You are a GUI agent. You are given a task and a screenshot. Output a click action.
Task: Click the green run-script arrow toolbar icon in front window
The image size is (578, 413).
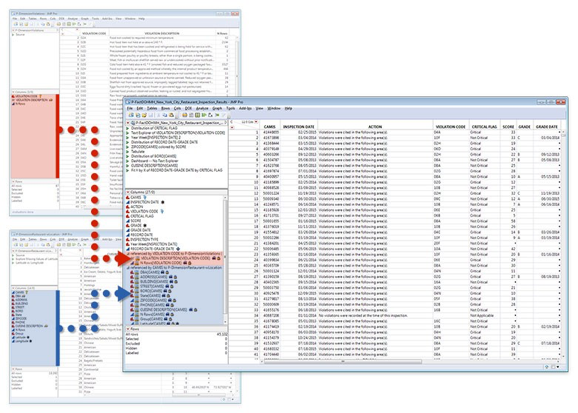coord(204,115)
